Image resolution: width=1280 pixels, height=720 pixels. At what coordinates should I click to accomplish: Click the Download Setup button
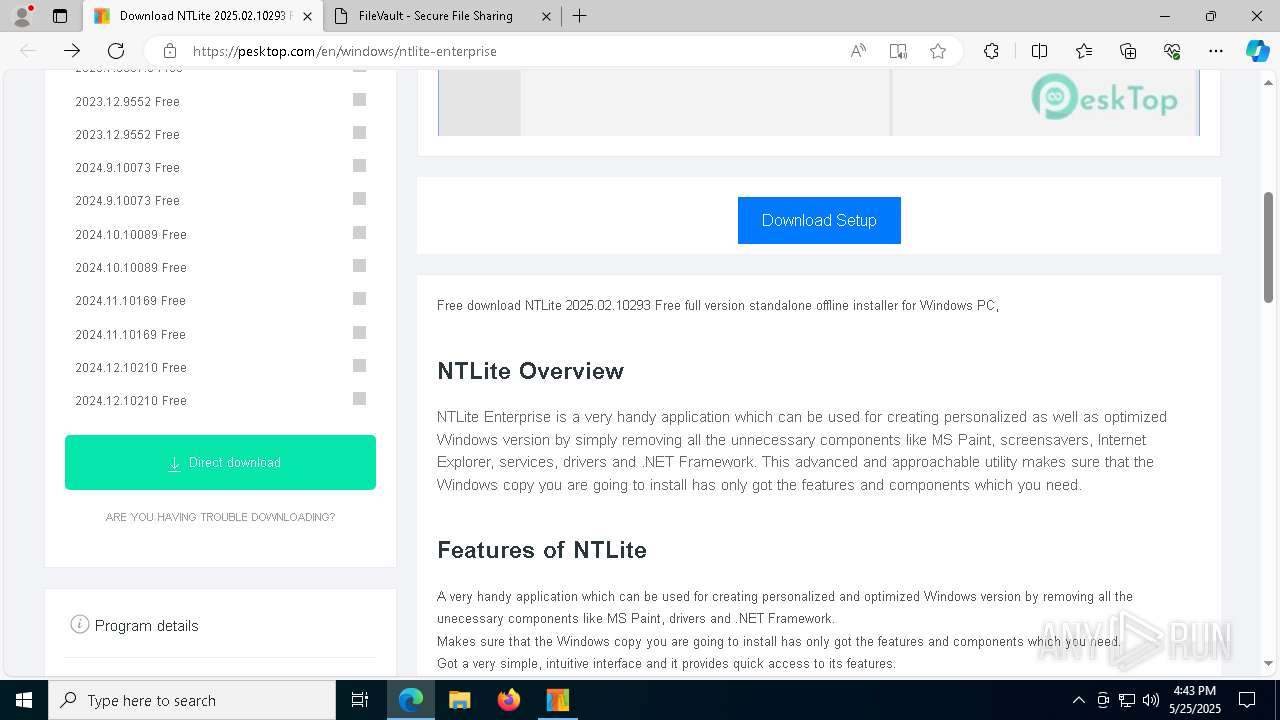(x=819, y=220)
